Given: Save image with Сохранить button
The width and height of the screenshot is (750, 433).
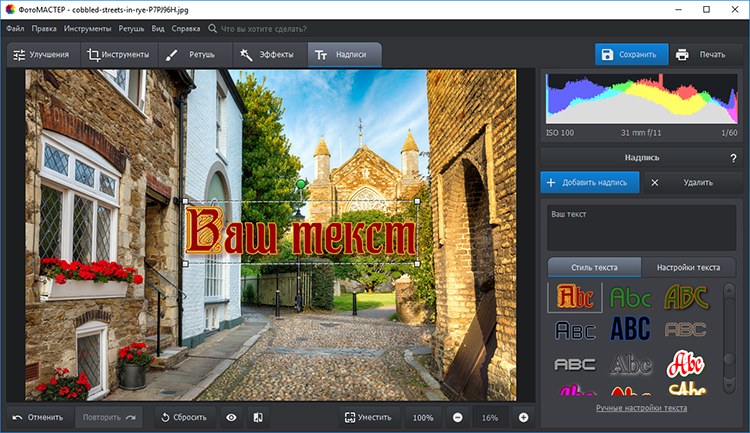Looking at the screenshot, I should coord(632,55).
